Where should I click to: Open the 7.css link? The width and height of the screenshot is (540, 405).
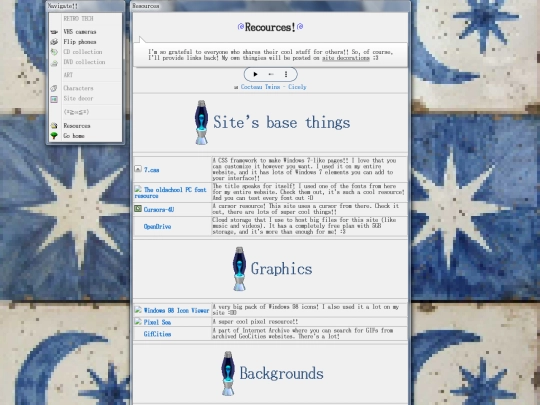click(152, 170)
